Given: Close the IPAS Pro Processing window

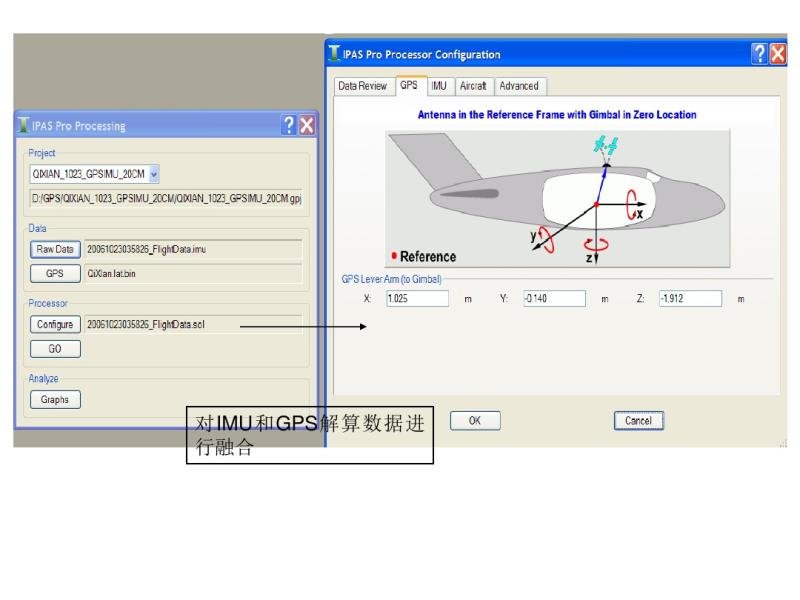Looking at the screenshot, I should coord(307,125).
